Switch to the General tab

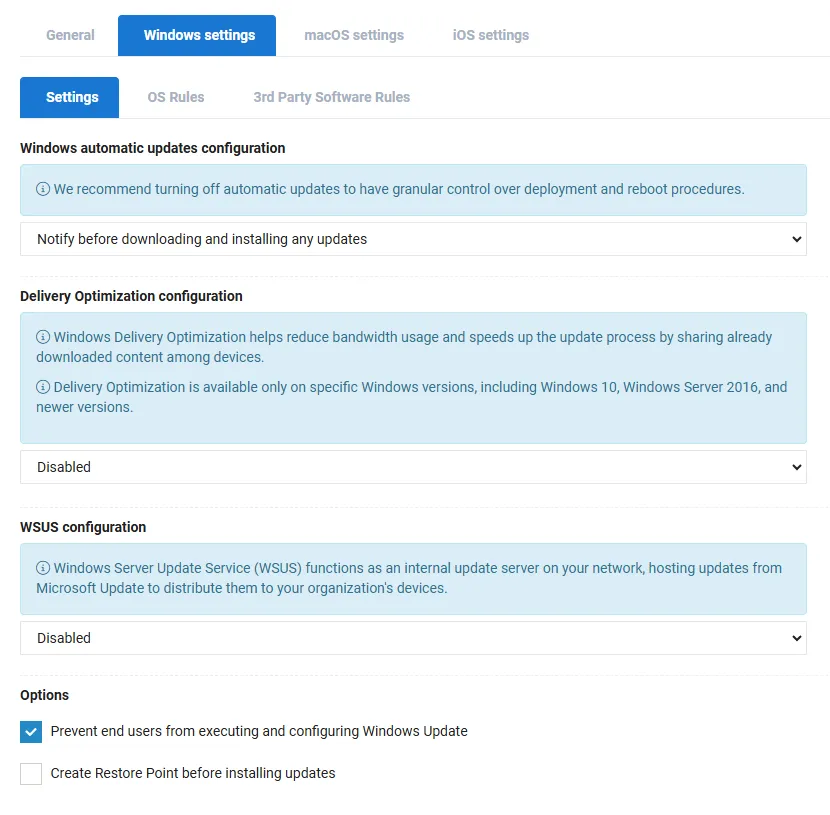point(70,35)
